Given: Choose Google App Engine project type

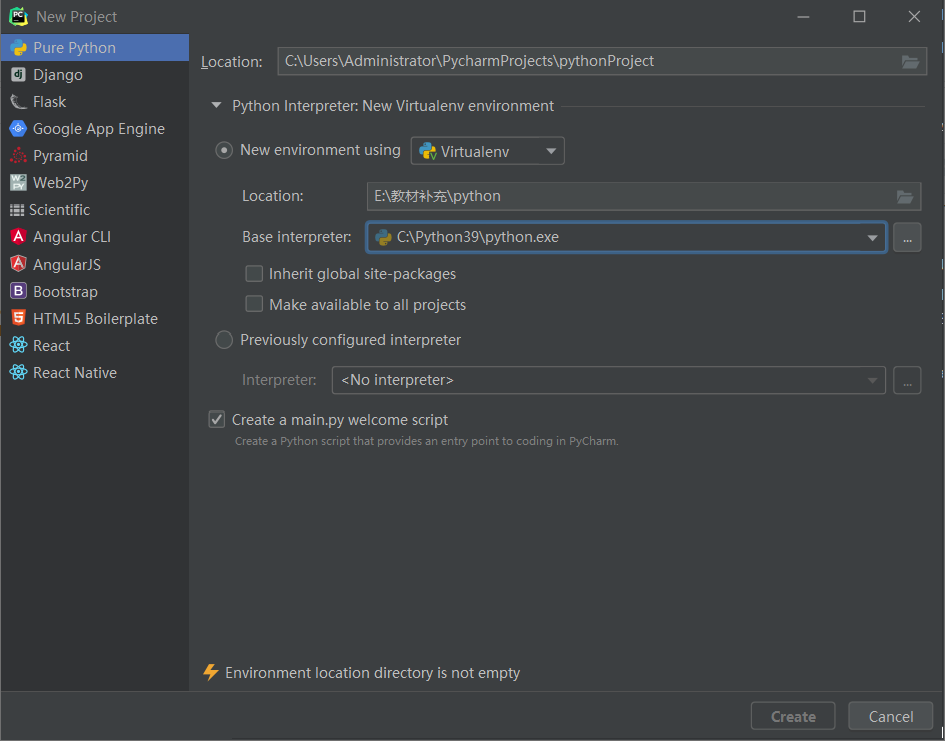Looking at the screenshot, I should pos(95,128).
